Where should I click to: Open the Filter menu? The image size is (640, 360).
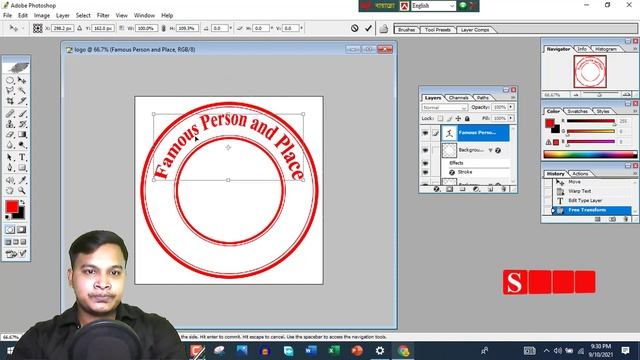pyautogui.click(x=103, y=15)
